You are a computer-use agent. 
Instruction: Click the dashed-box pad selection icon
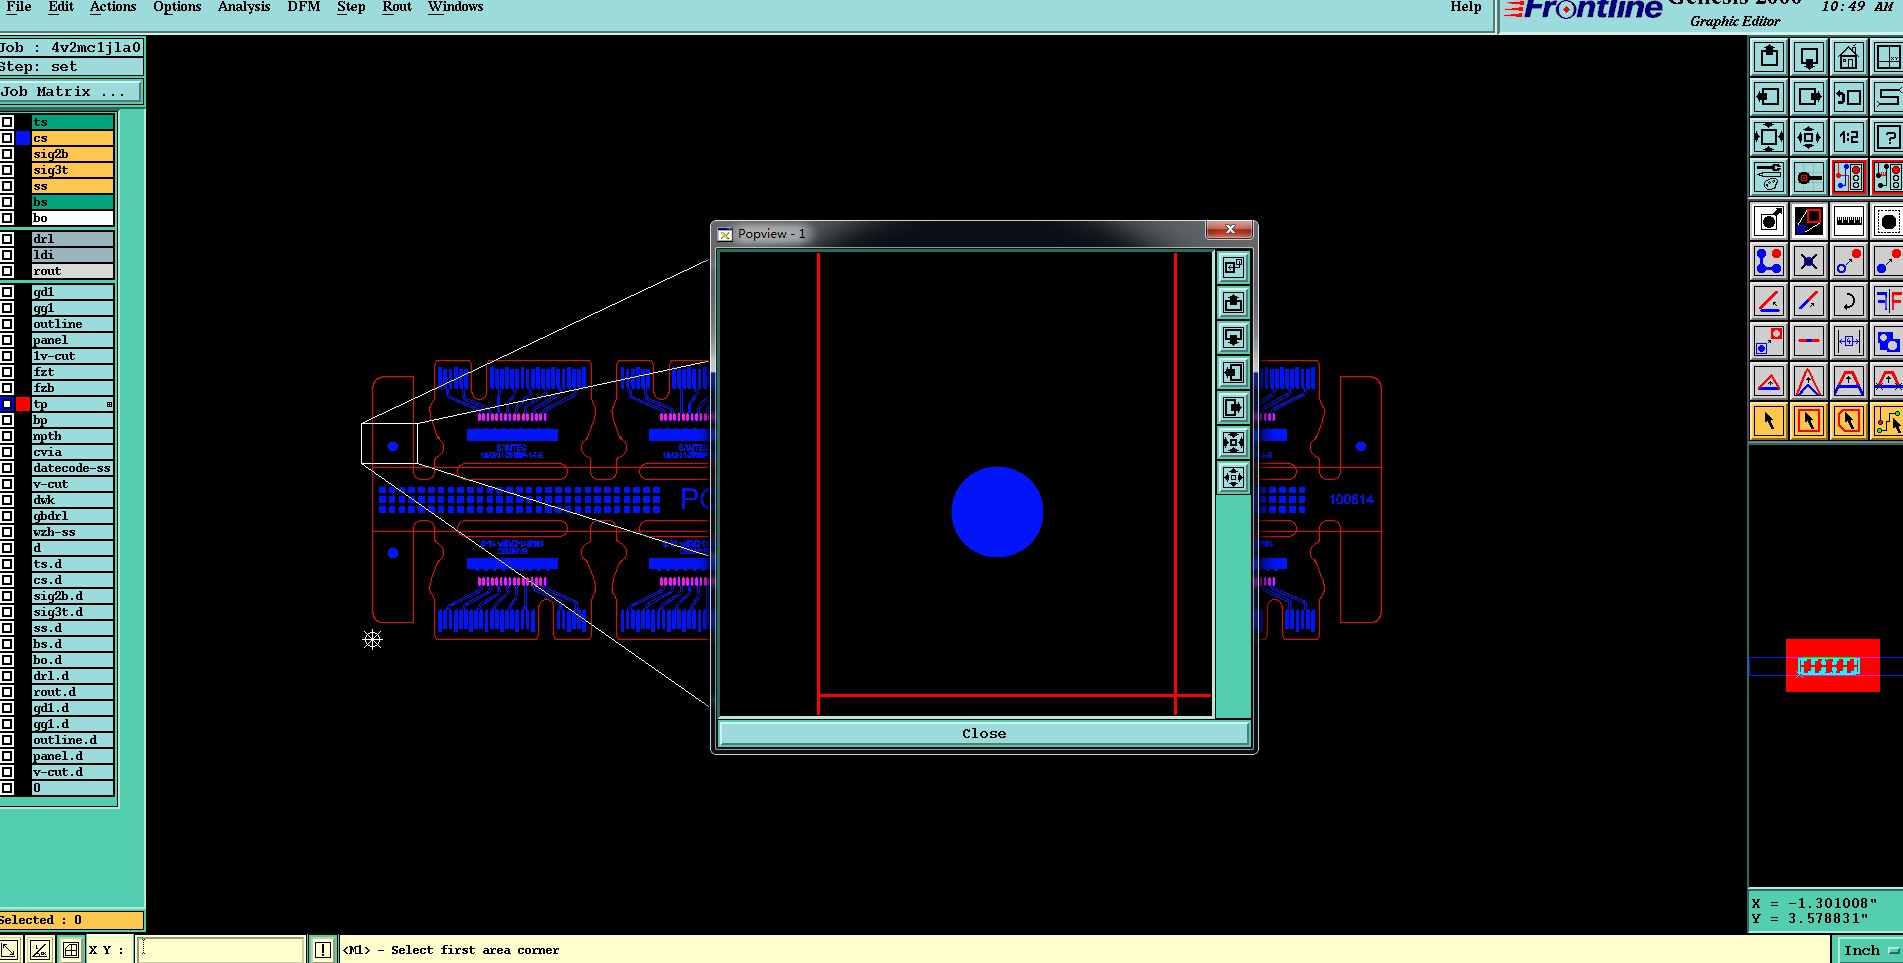(1887, 221)
